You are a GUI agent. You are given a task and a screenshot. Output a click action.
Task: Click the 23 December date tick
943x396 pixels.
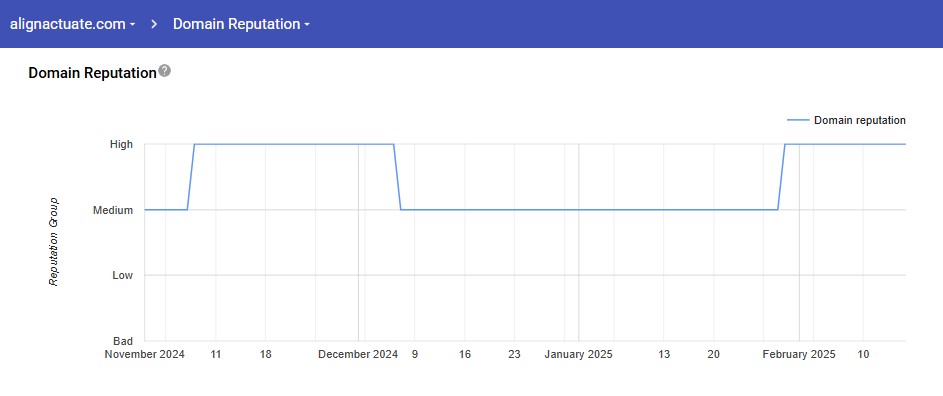point(514,354)
